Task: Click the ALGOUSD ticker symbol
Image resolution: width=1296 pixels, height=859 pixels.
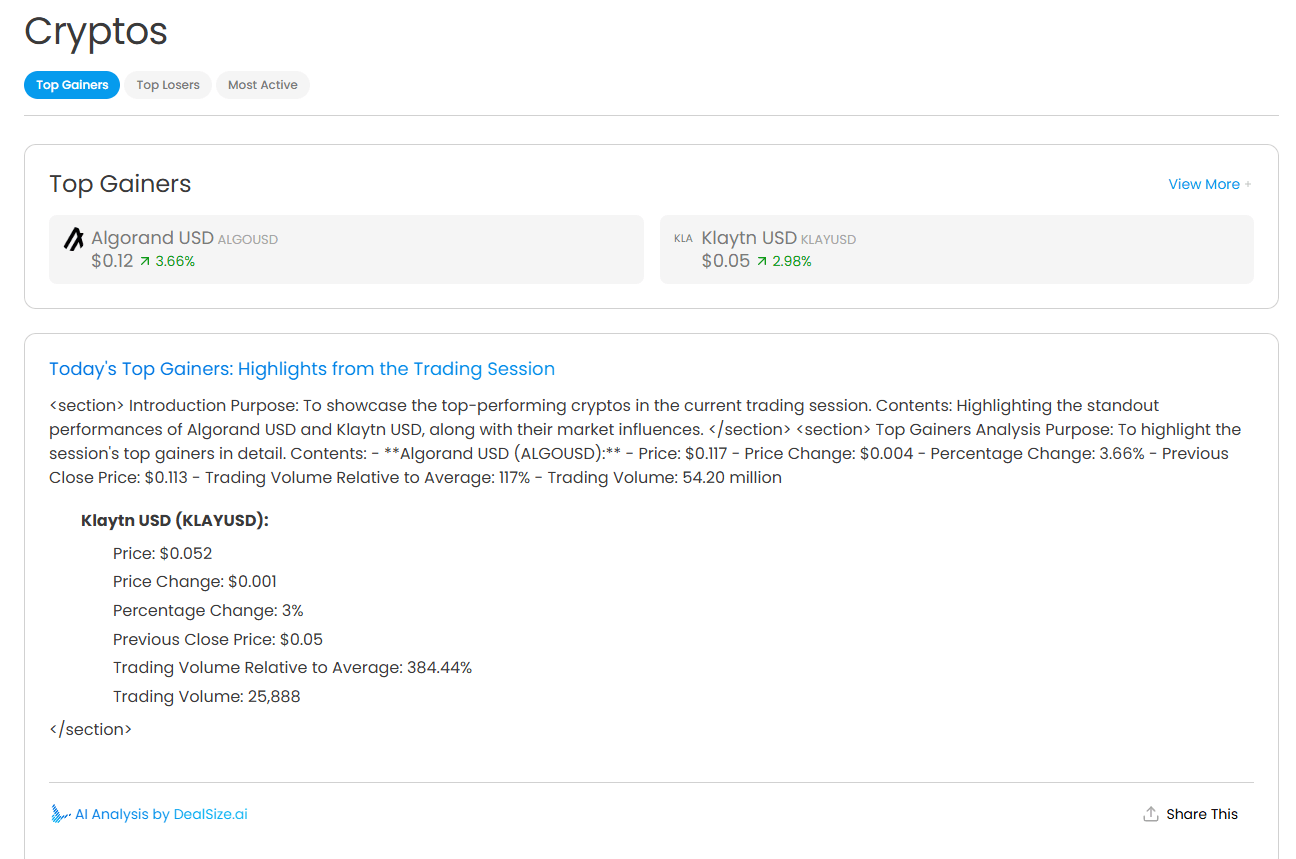Action: (x=248, y=240)
